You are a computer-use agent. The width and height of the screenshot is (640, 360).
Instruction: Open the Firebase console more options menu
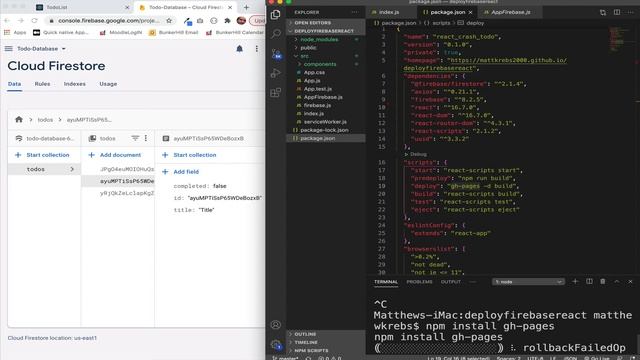(x=257, y=49)
